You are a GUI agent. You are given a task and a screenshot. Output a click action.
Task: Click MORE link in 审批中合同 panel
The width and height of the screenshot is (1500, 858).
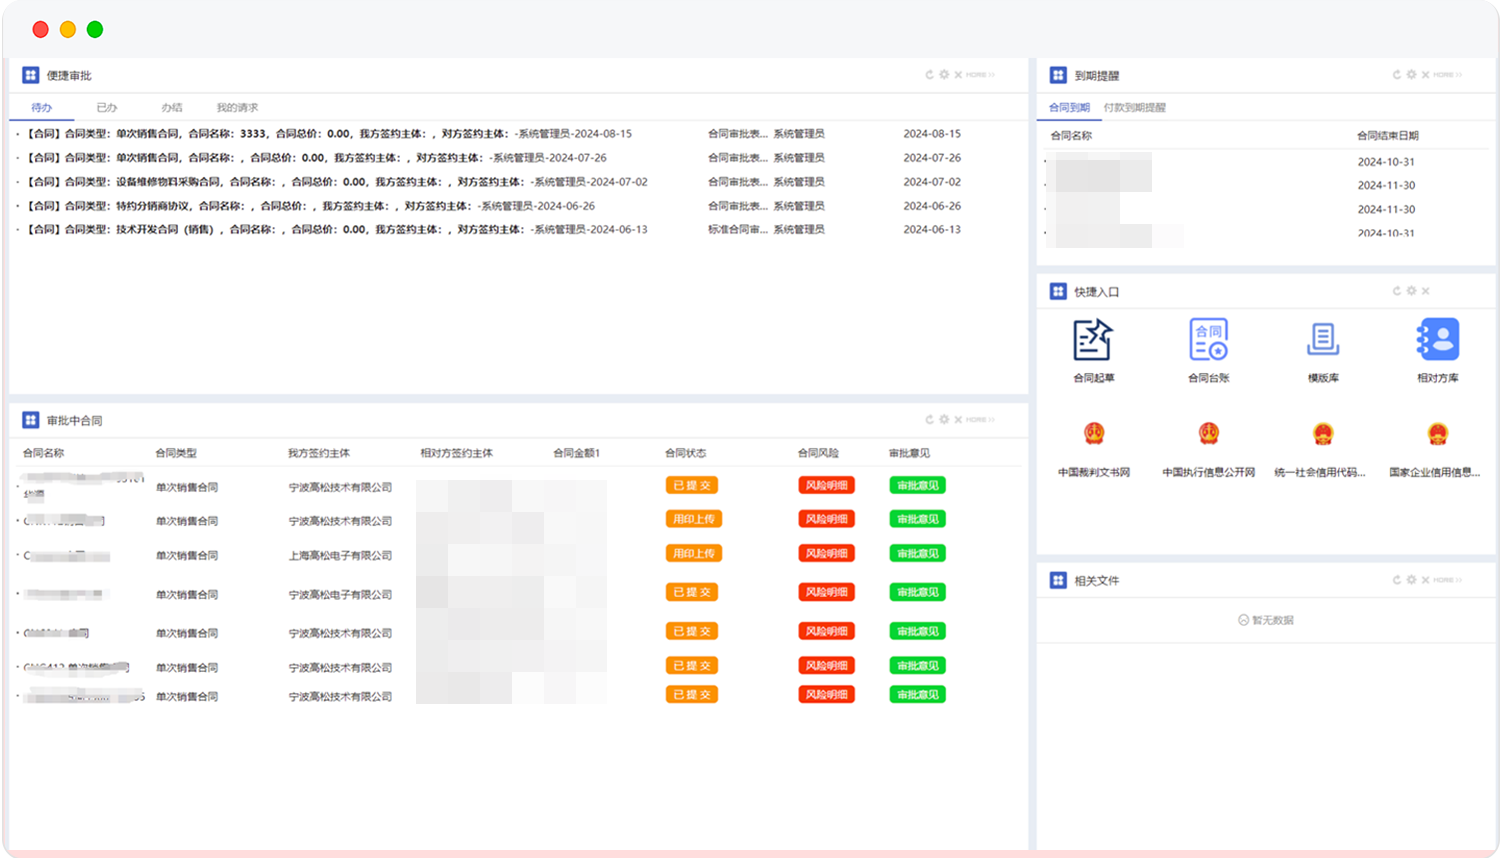click(980, 420)
